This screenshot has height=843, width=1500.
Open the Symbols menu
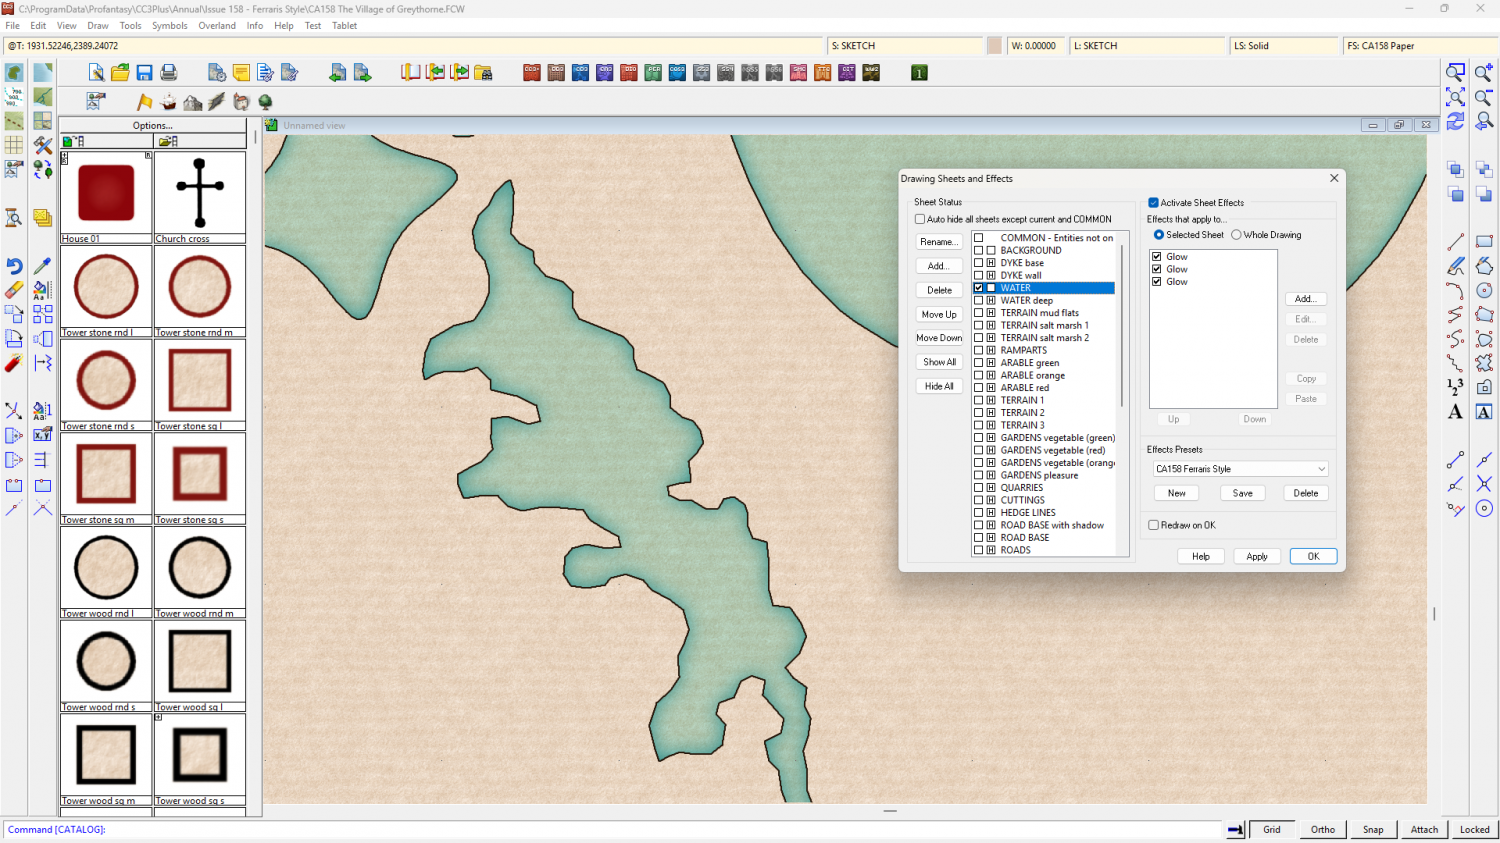click(x=169, y=26)
